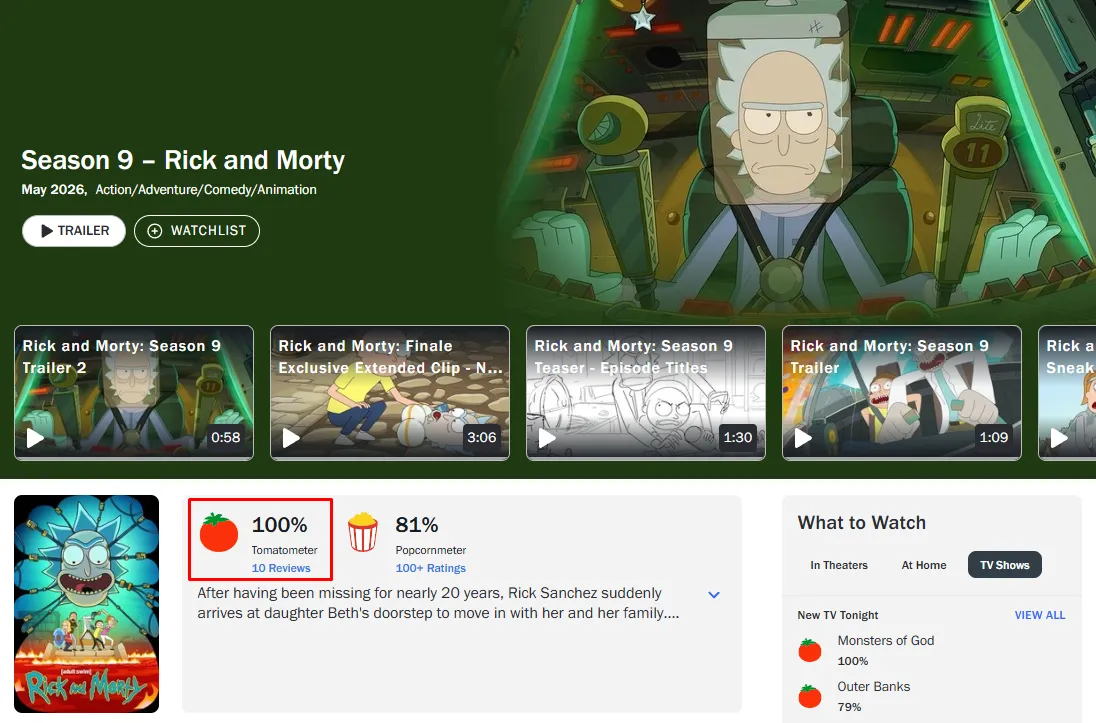
Task: Play the Finale Exclusive Extended Clip icon
Action: tap(291, 438)
